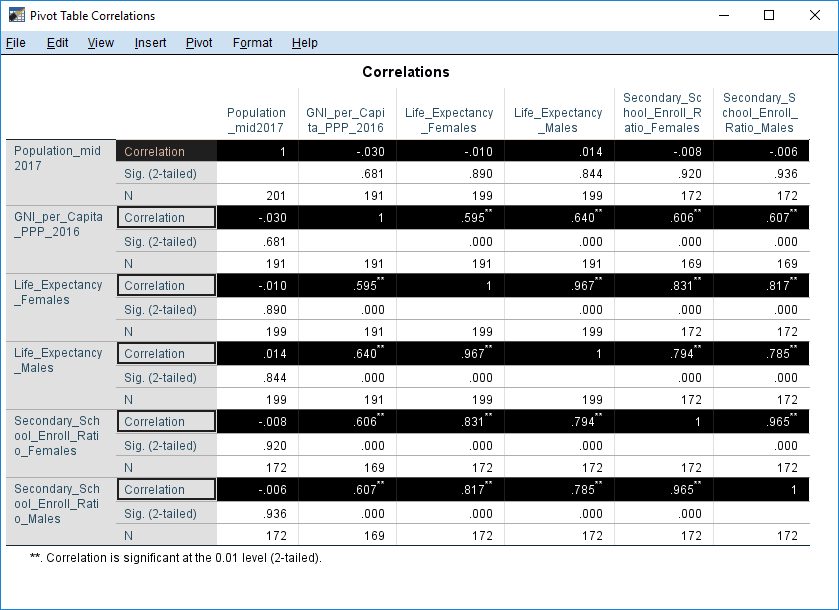839x610 pixels.
Task: Select the Population_mid2017 column header
Action: [x=256, y=120]
